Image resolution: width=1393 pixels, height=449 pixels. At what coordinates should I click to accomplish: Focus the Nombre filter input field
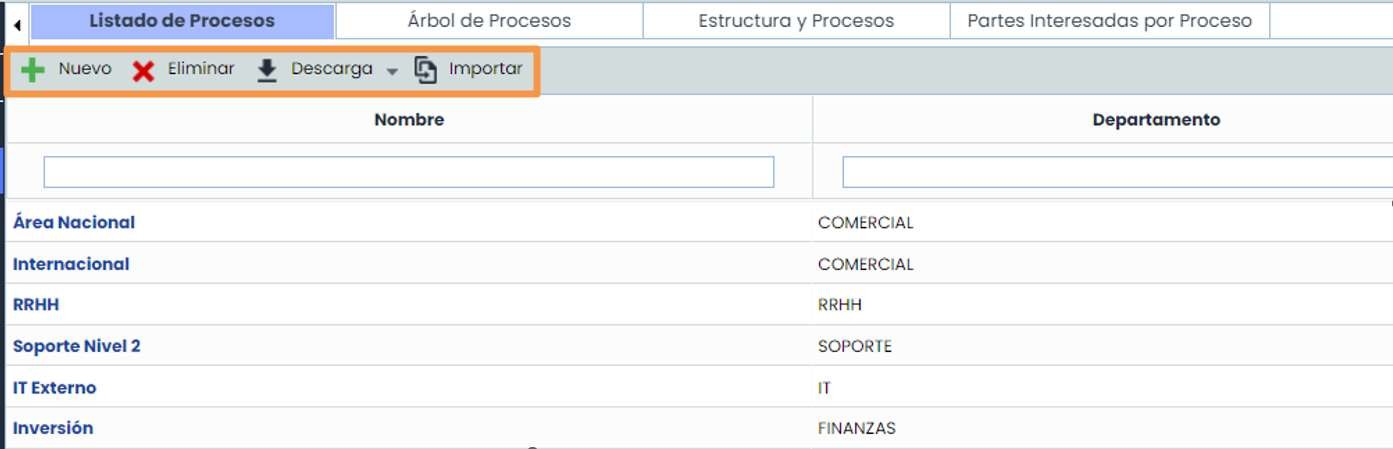point(409,172)
